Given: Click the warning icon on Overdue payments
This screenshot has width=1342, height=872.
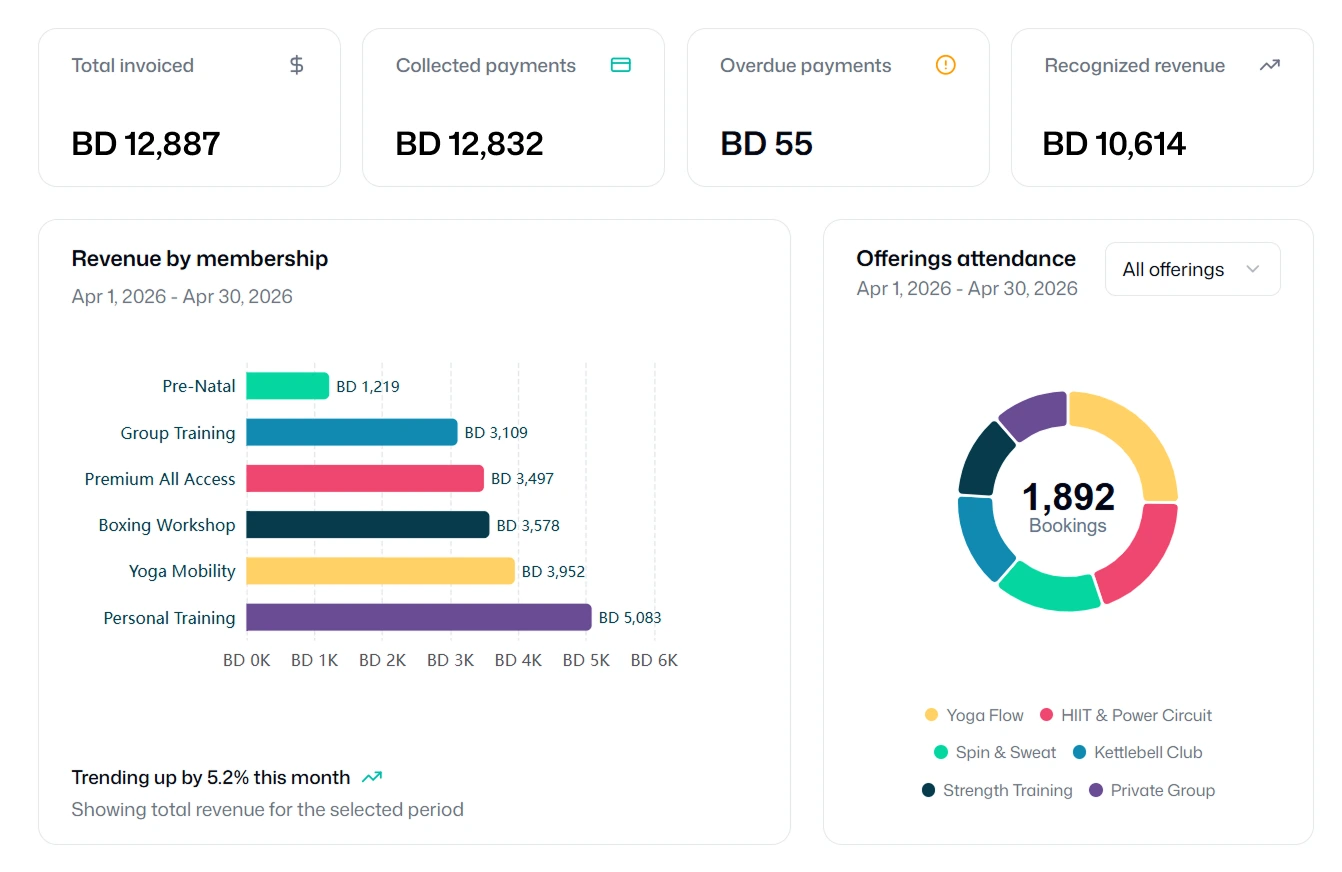Looking at the screenshot, I should pyautogui.click(x=946, y=65).
